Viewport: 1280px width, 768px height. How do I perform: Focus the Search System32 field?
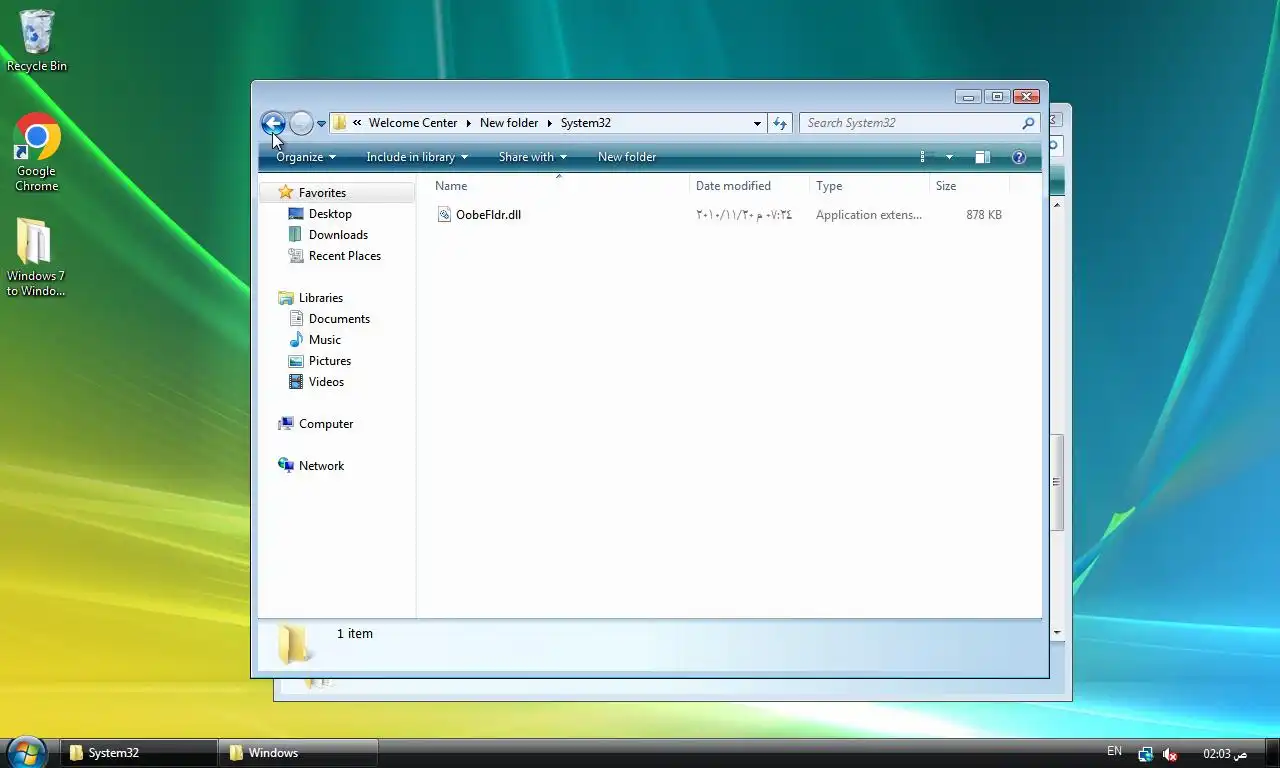coord(910,123)
